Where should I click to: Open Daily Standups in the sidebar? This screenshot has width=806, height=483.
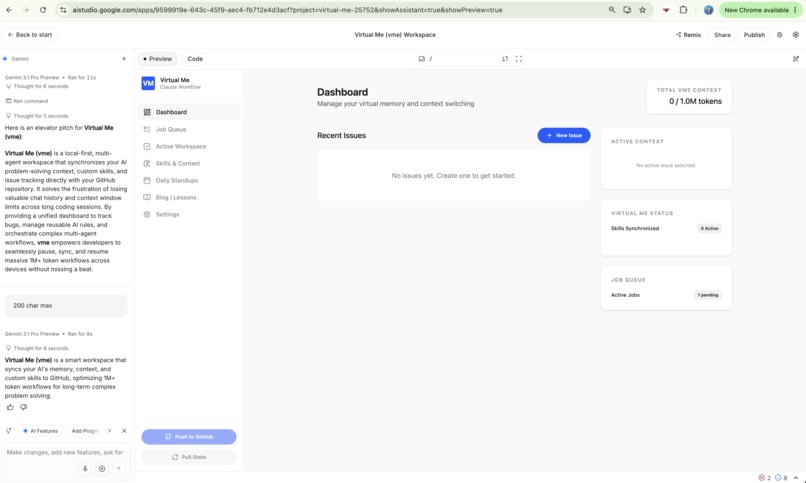(189, 180)
